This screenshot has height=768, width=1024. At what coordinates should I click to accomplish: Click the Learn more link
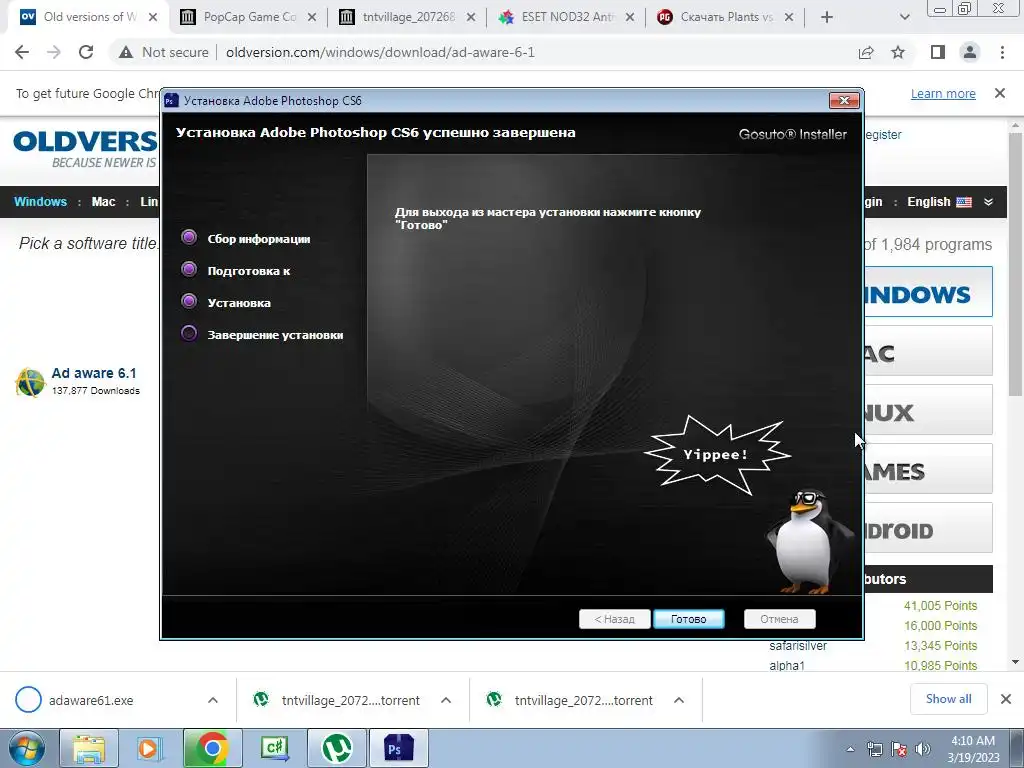coord(943,93)
